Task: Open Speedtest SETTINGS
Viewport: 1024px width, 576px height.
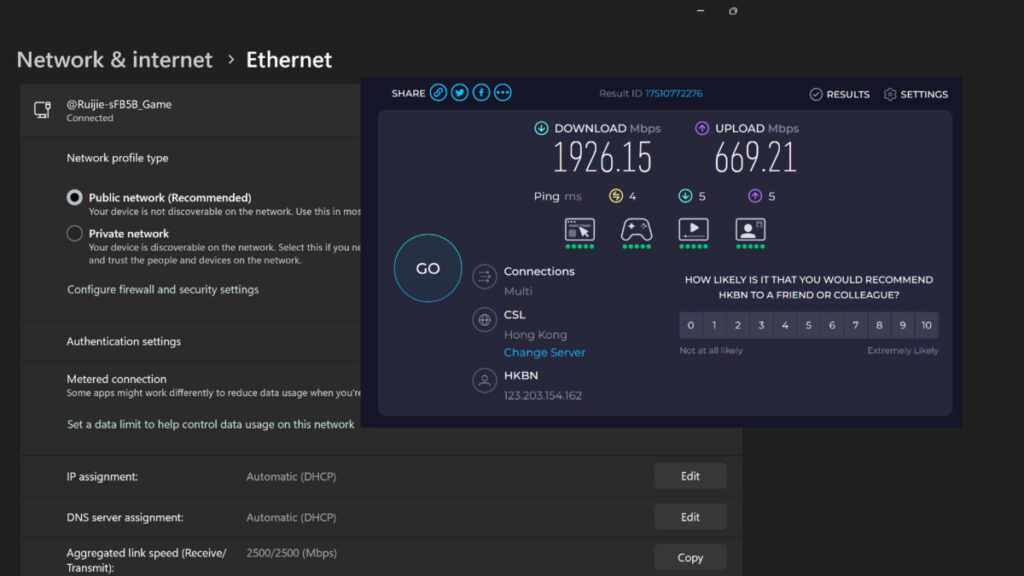Action: (x=916, y=94)
